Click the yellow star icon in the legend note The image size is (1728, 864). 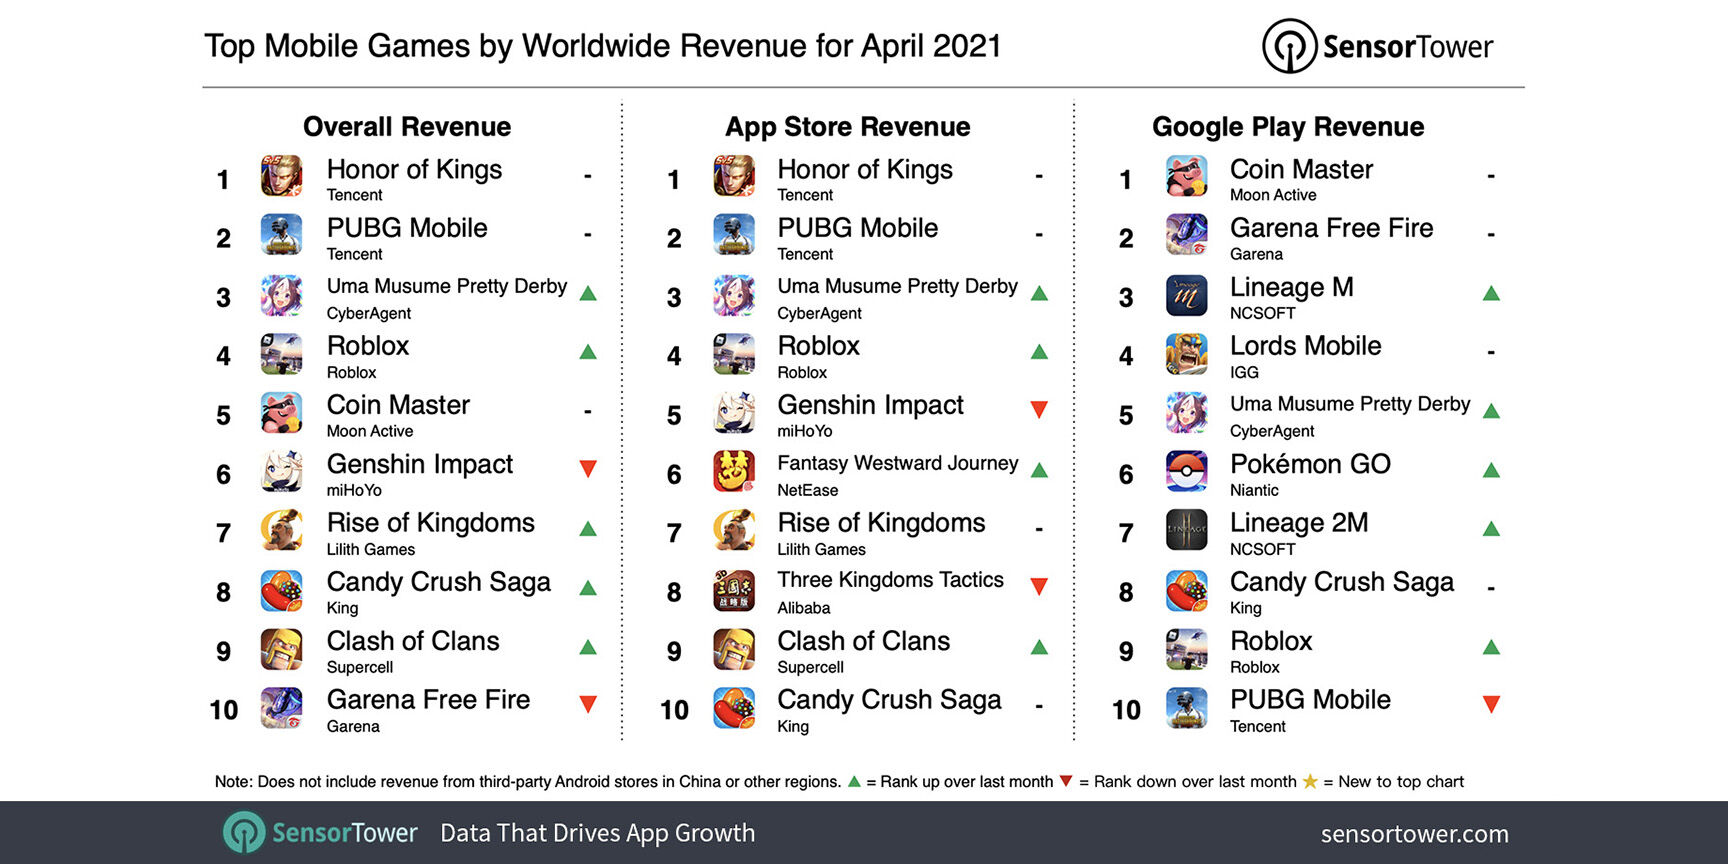(1310, 781)
